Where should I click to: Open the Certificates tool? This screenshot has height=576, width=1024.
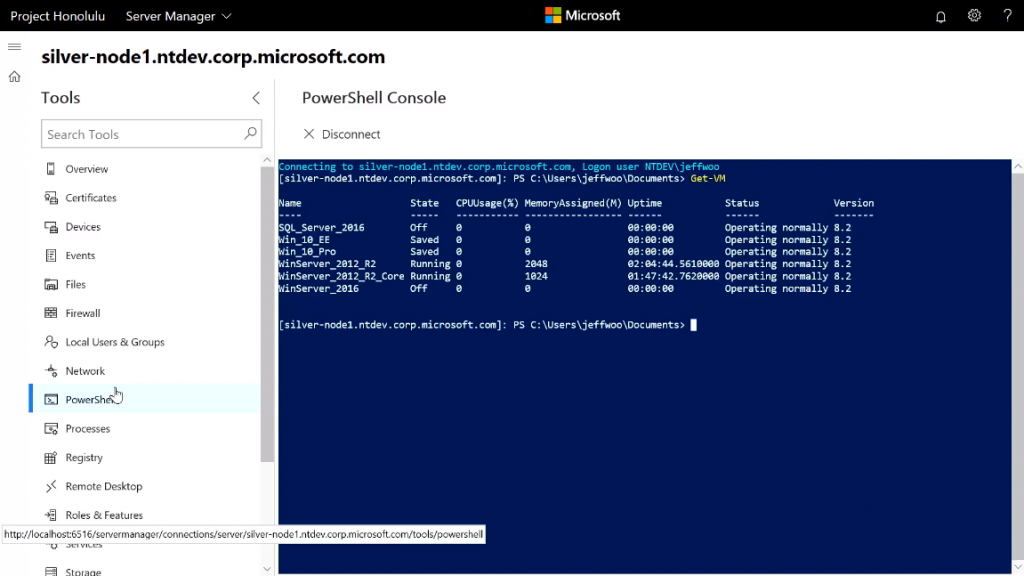[x=91, y=198]
